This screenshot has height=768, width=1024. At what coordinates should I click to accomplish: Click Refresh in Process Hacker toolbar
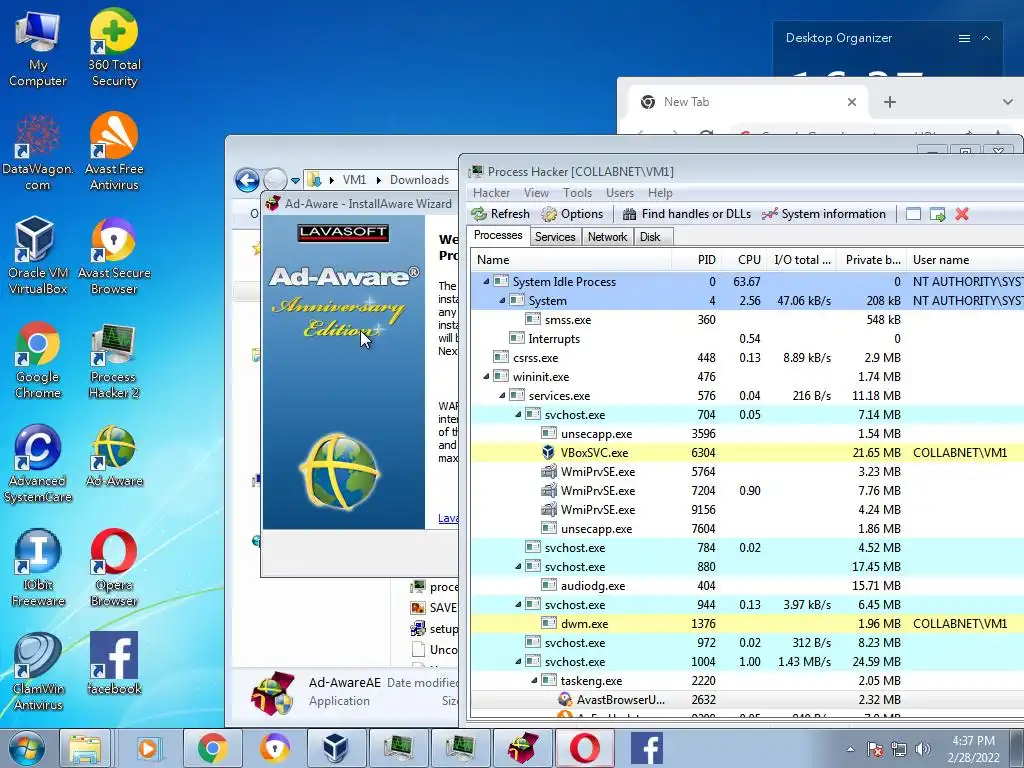point(500,214)
